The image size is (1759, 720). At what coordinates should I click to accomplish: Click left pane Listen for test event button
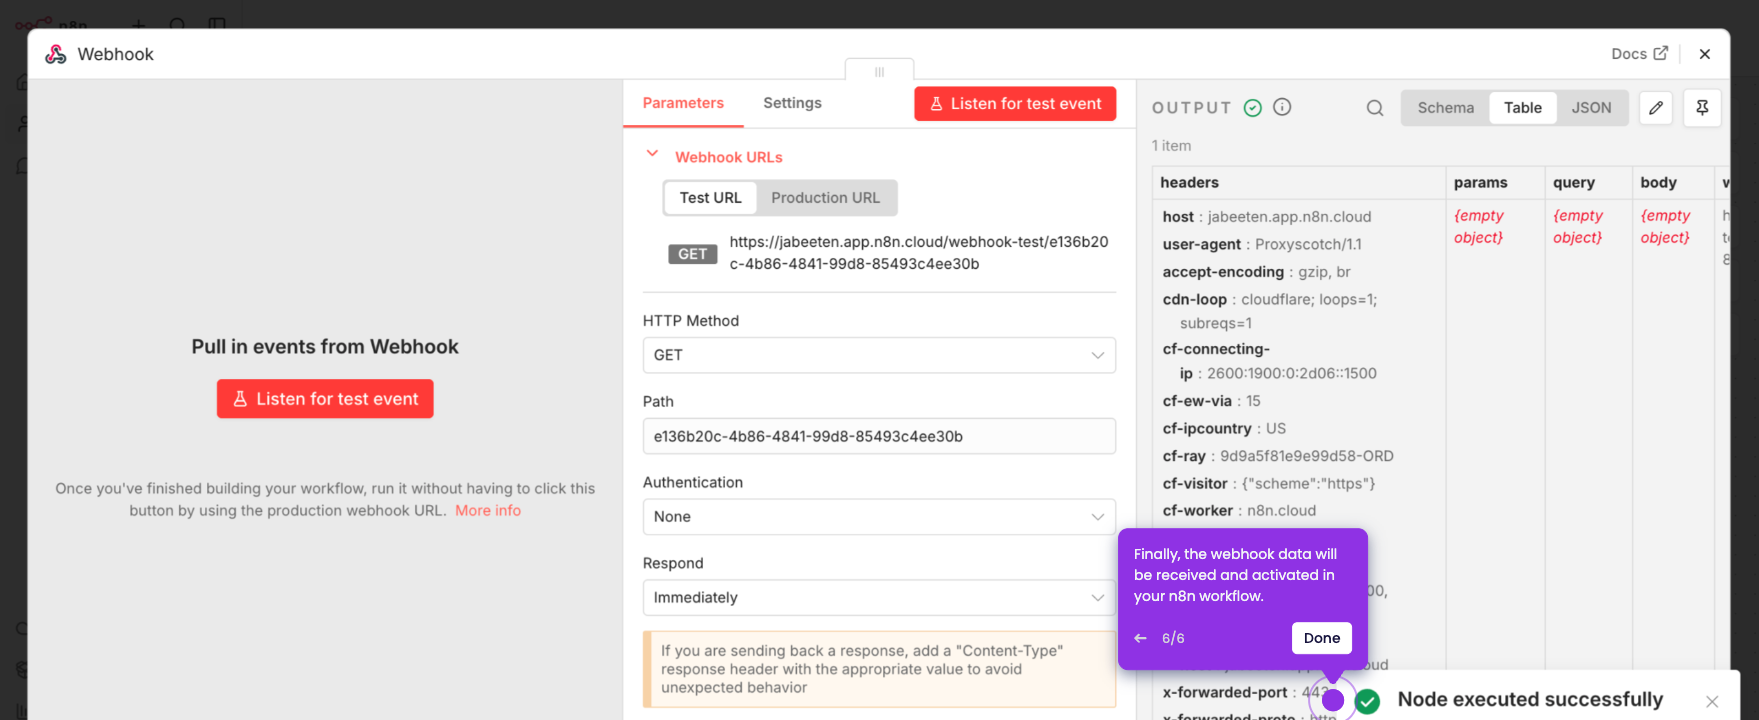[x=325, y=399]
